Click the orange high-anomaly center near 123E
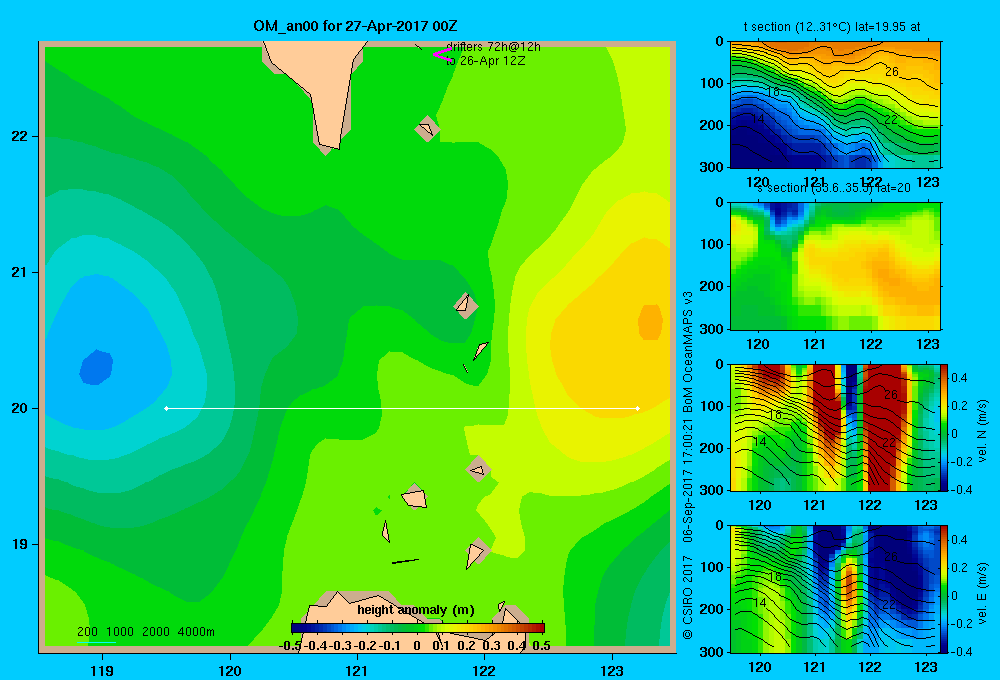This screenshot has width=1000, height=680. (x=651, y=322)
